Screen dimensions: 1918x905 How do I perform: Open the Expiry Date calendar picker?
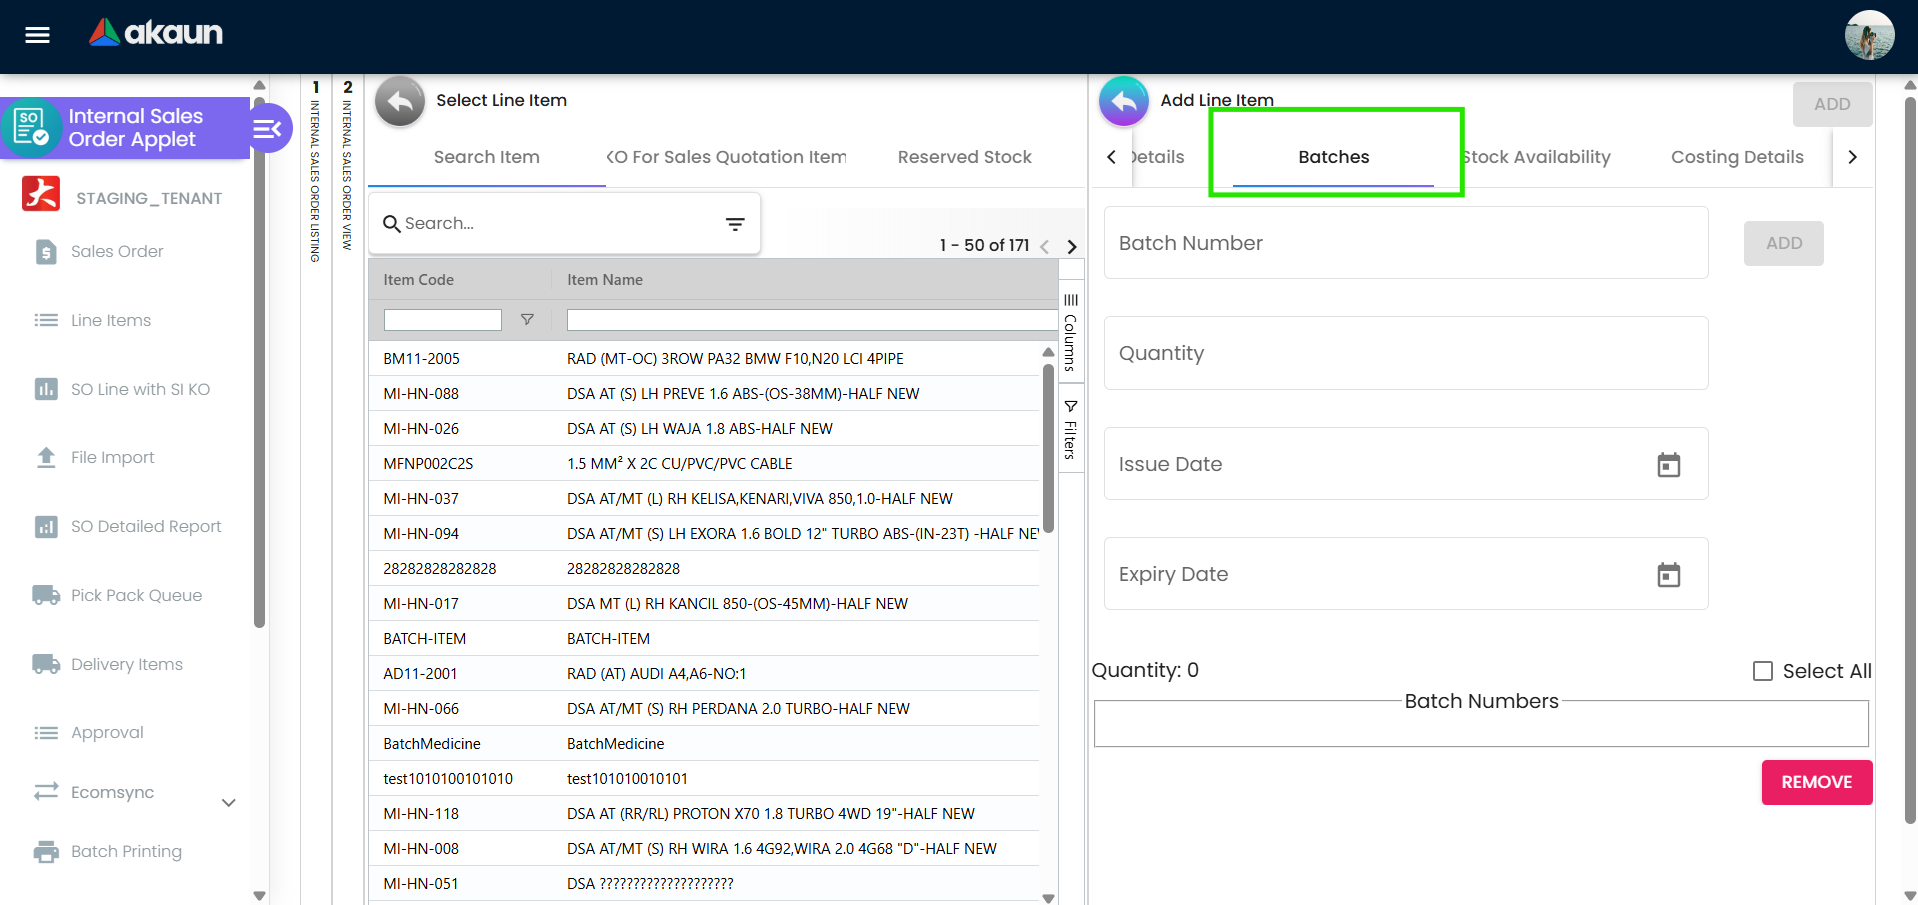point(1668,575)
